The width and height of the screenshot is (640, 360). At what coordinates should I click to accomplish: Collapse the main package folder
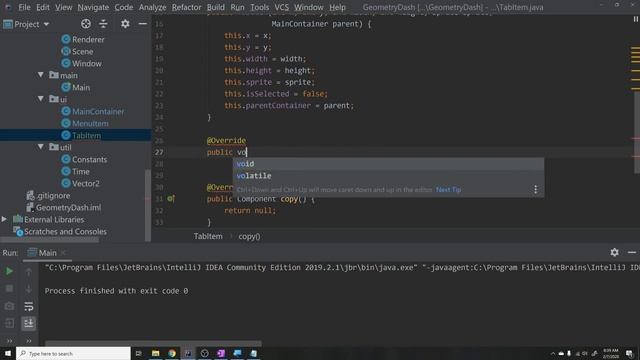40,75
